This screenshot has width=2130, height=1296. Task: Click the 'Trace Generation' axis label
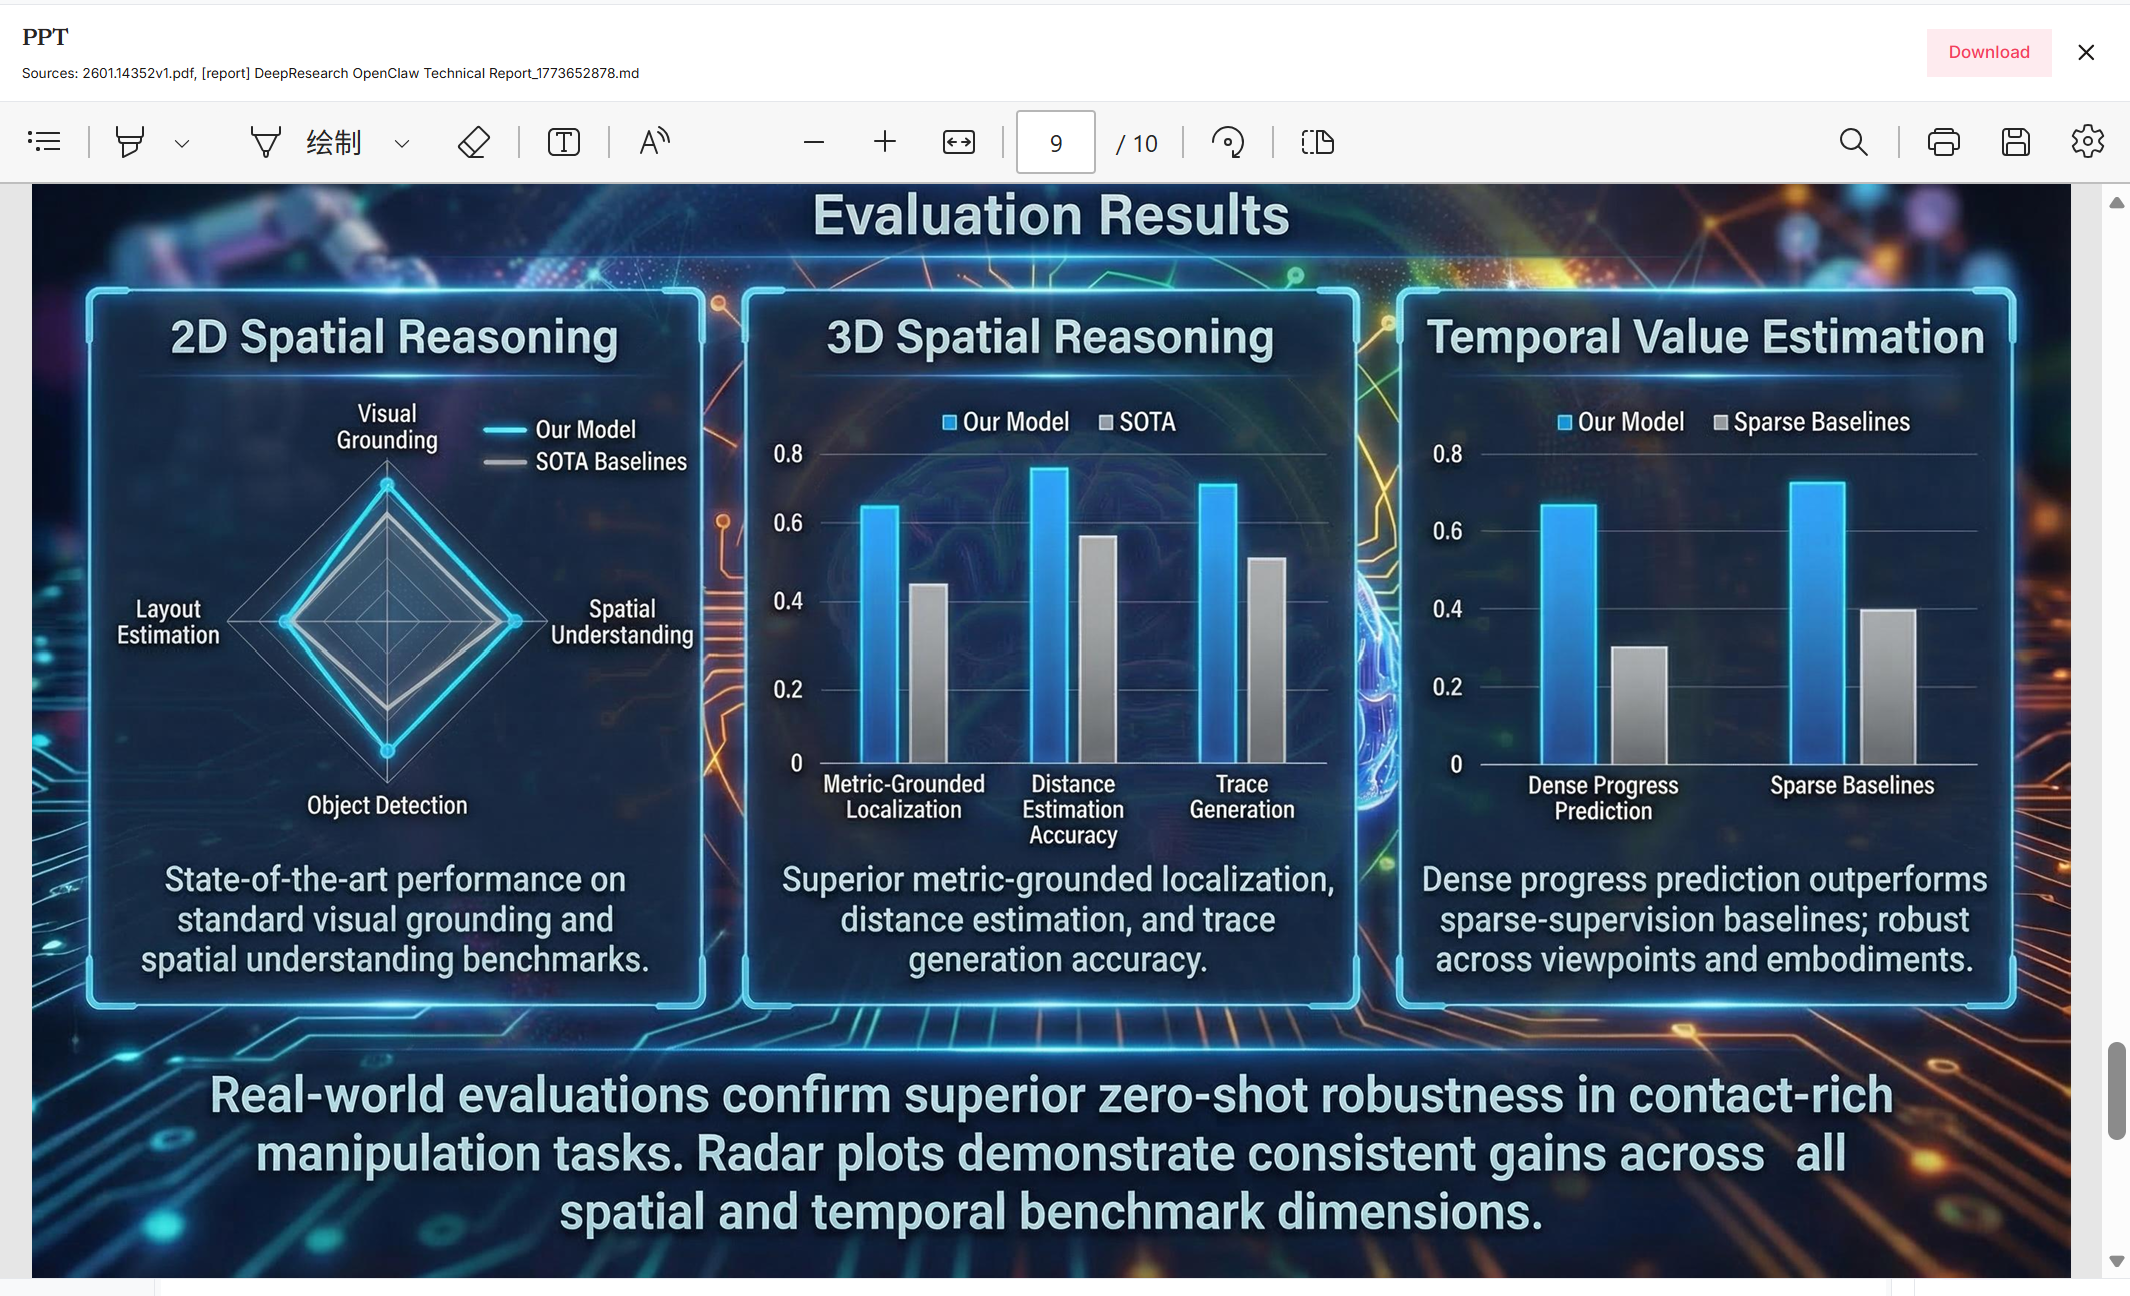click(x=1242, y=797)
